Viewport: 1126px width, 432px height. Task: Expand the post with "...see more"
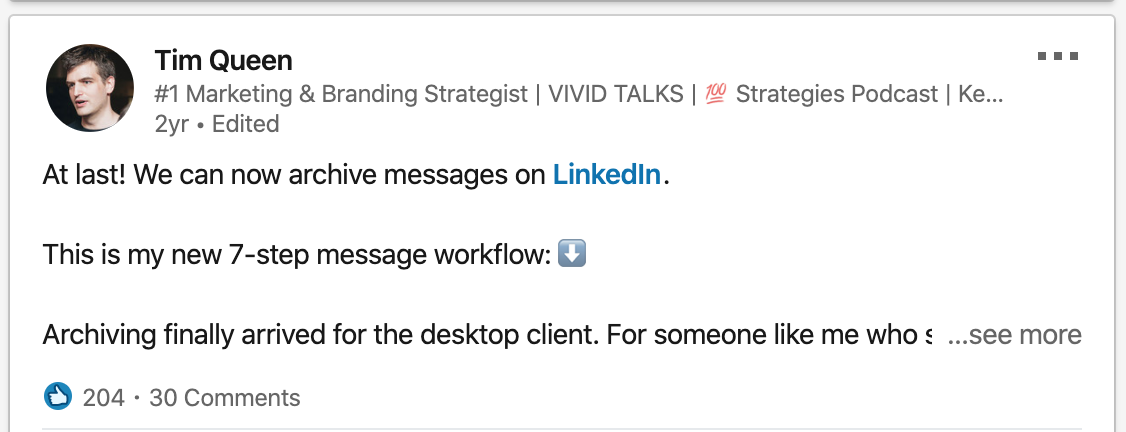point(1014,335)
